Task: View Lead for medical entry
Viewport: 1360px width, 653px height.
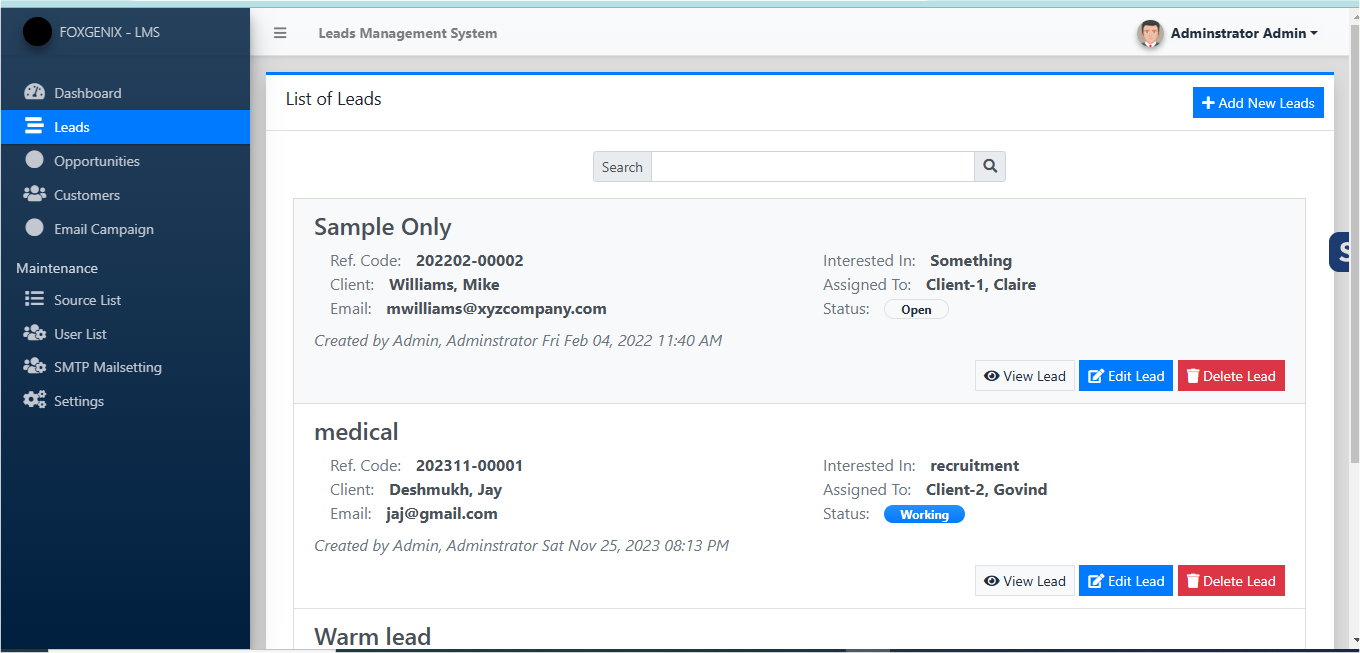Action: (1025, 581)
